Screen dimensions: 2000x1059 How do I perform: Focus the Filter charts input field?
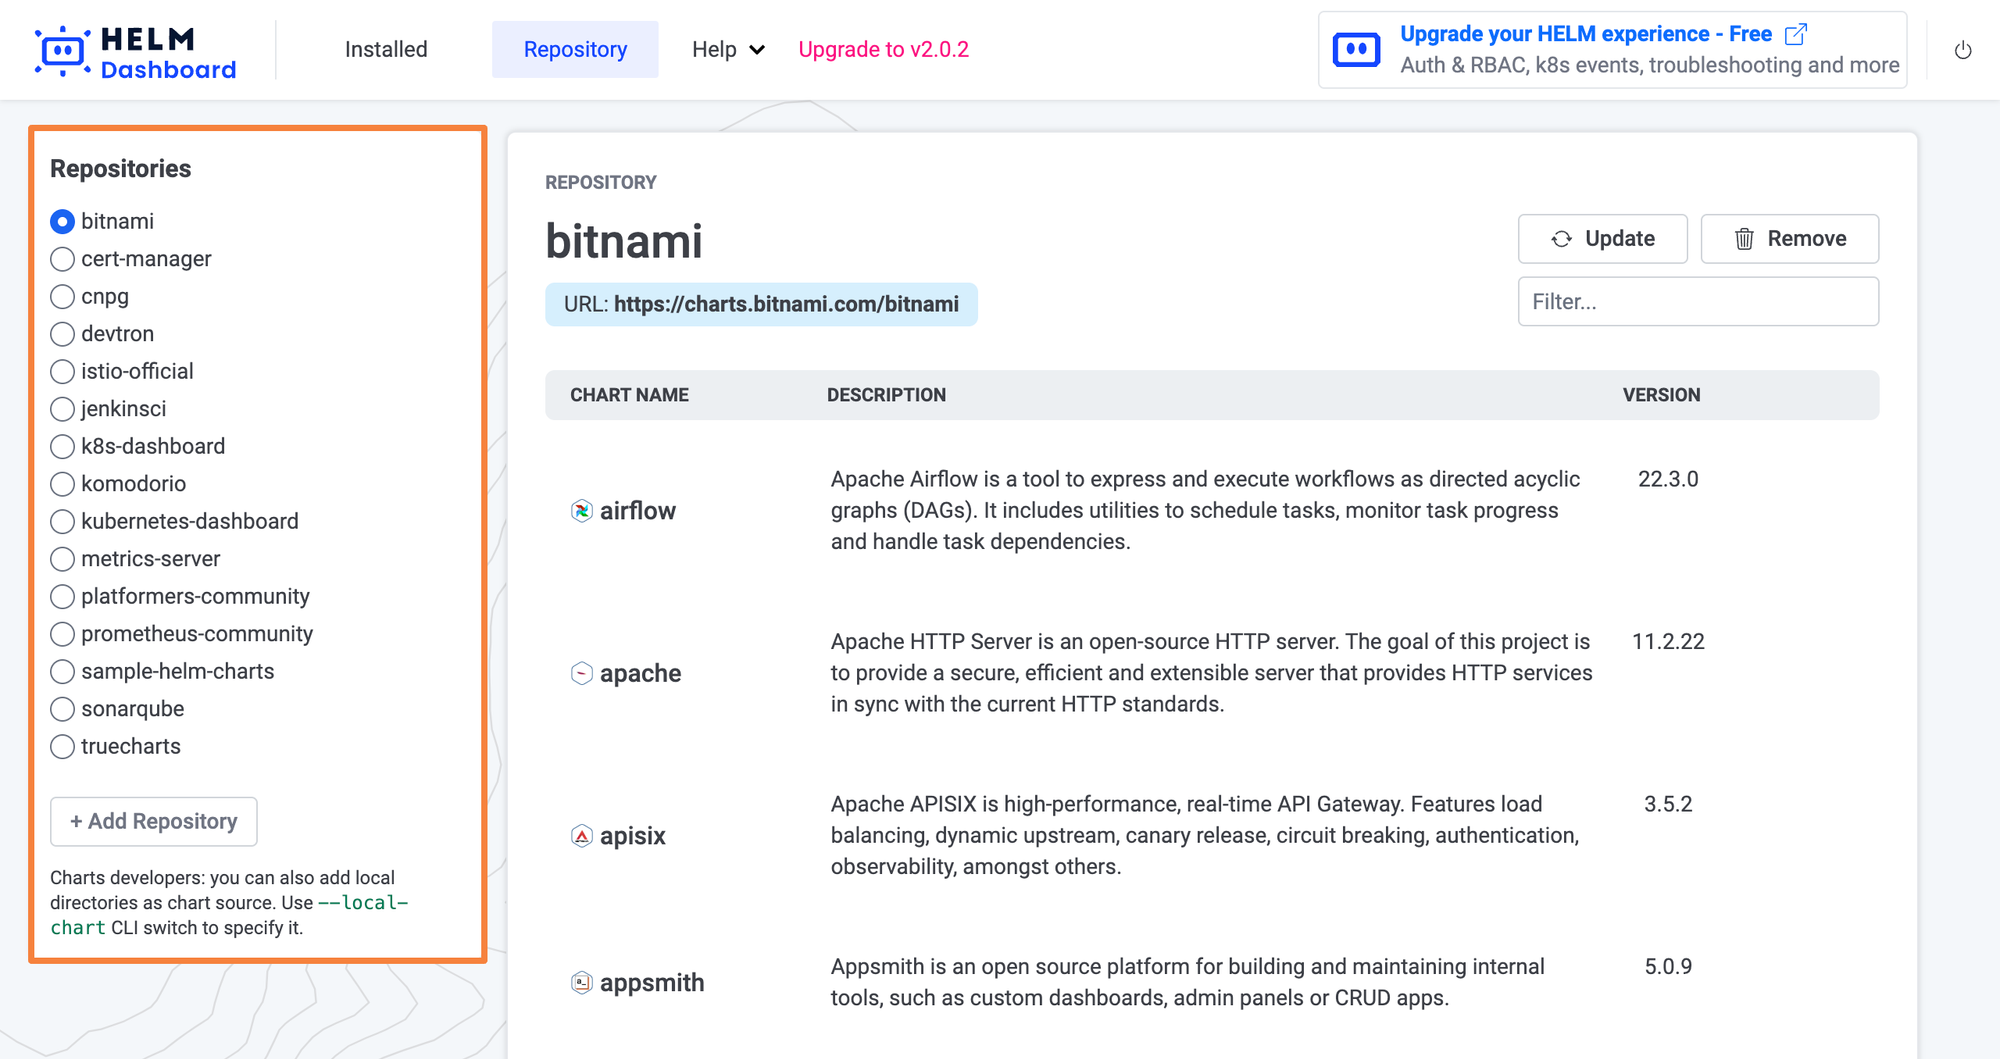coord(1698,302)
